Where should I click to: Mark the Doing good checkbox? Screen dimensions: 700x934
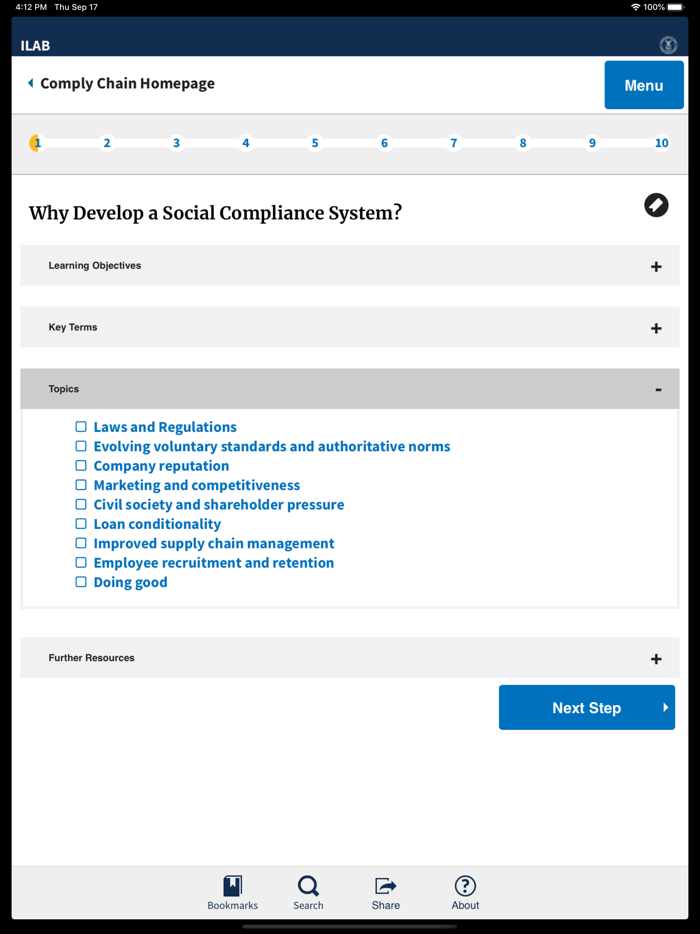pyautogui.click(x=81, y=582)
